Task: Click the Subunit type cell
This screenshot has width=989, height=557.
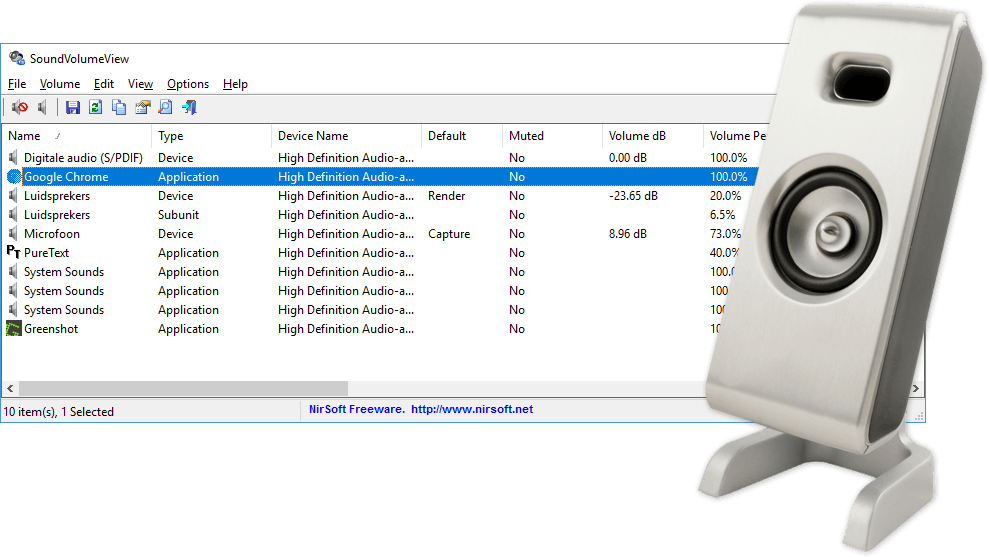Action: coord(178,214)
